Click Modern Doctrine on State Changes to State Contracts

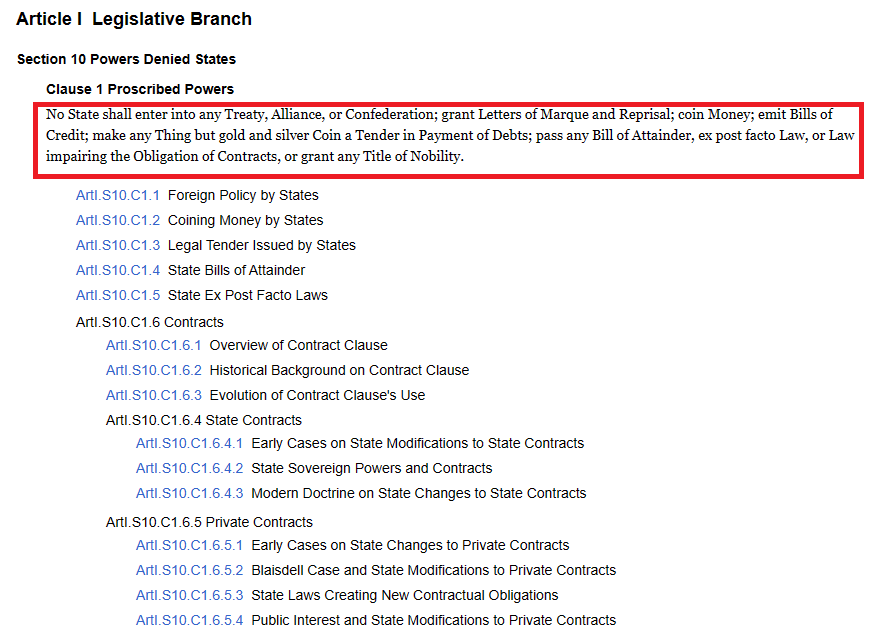pyautogui.click(x=418, y=493)
